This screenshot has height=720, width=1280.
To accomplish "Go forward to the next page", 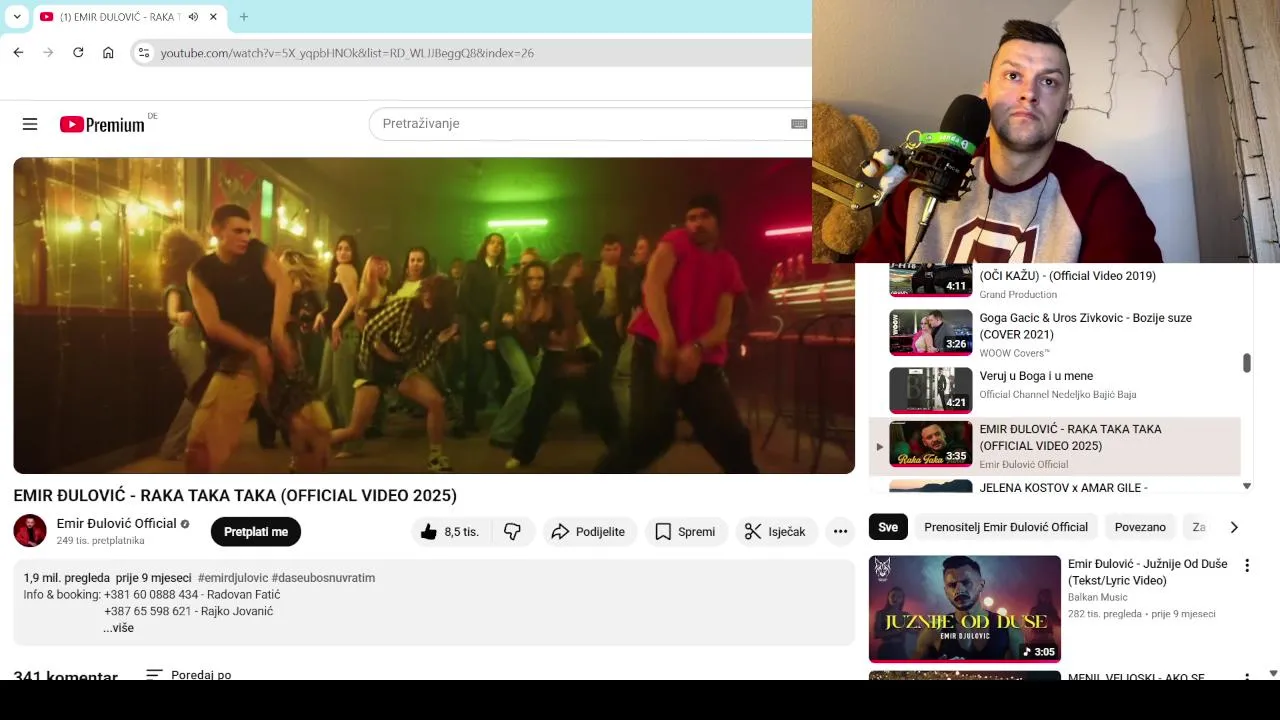I will point(48,53).
